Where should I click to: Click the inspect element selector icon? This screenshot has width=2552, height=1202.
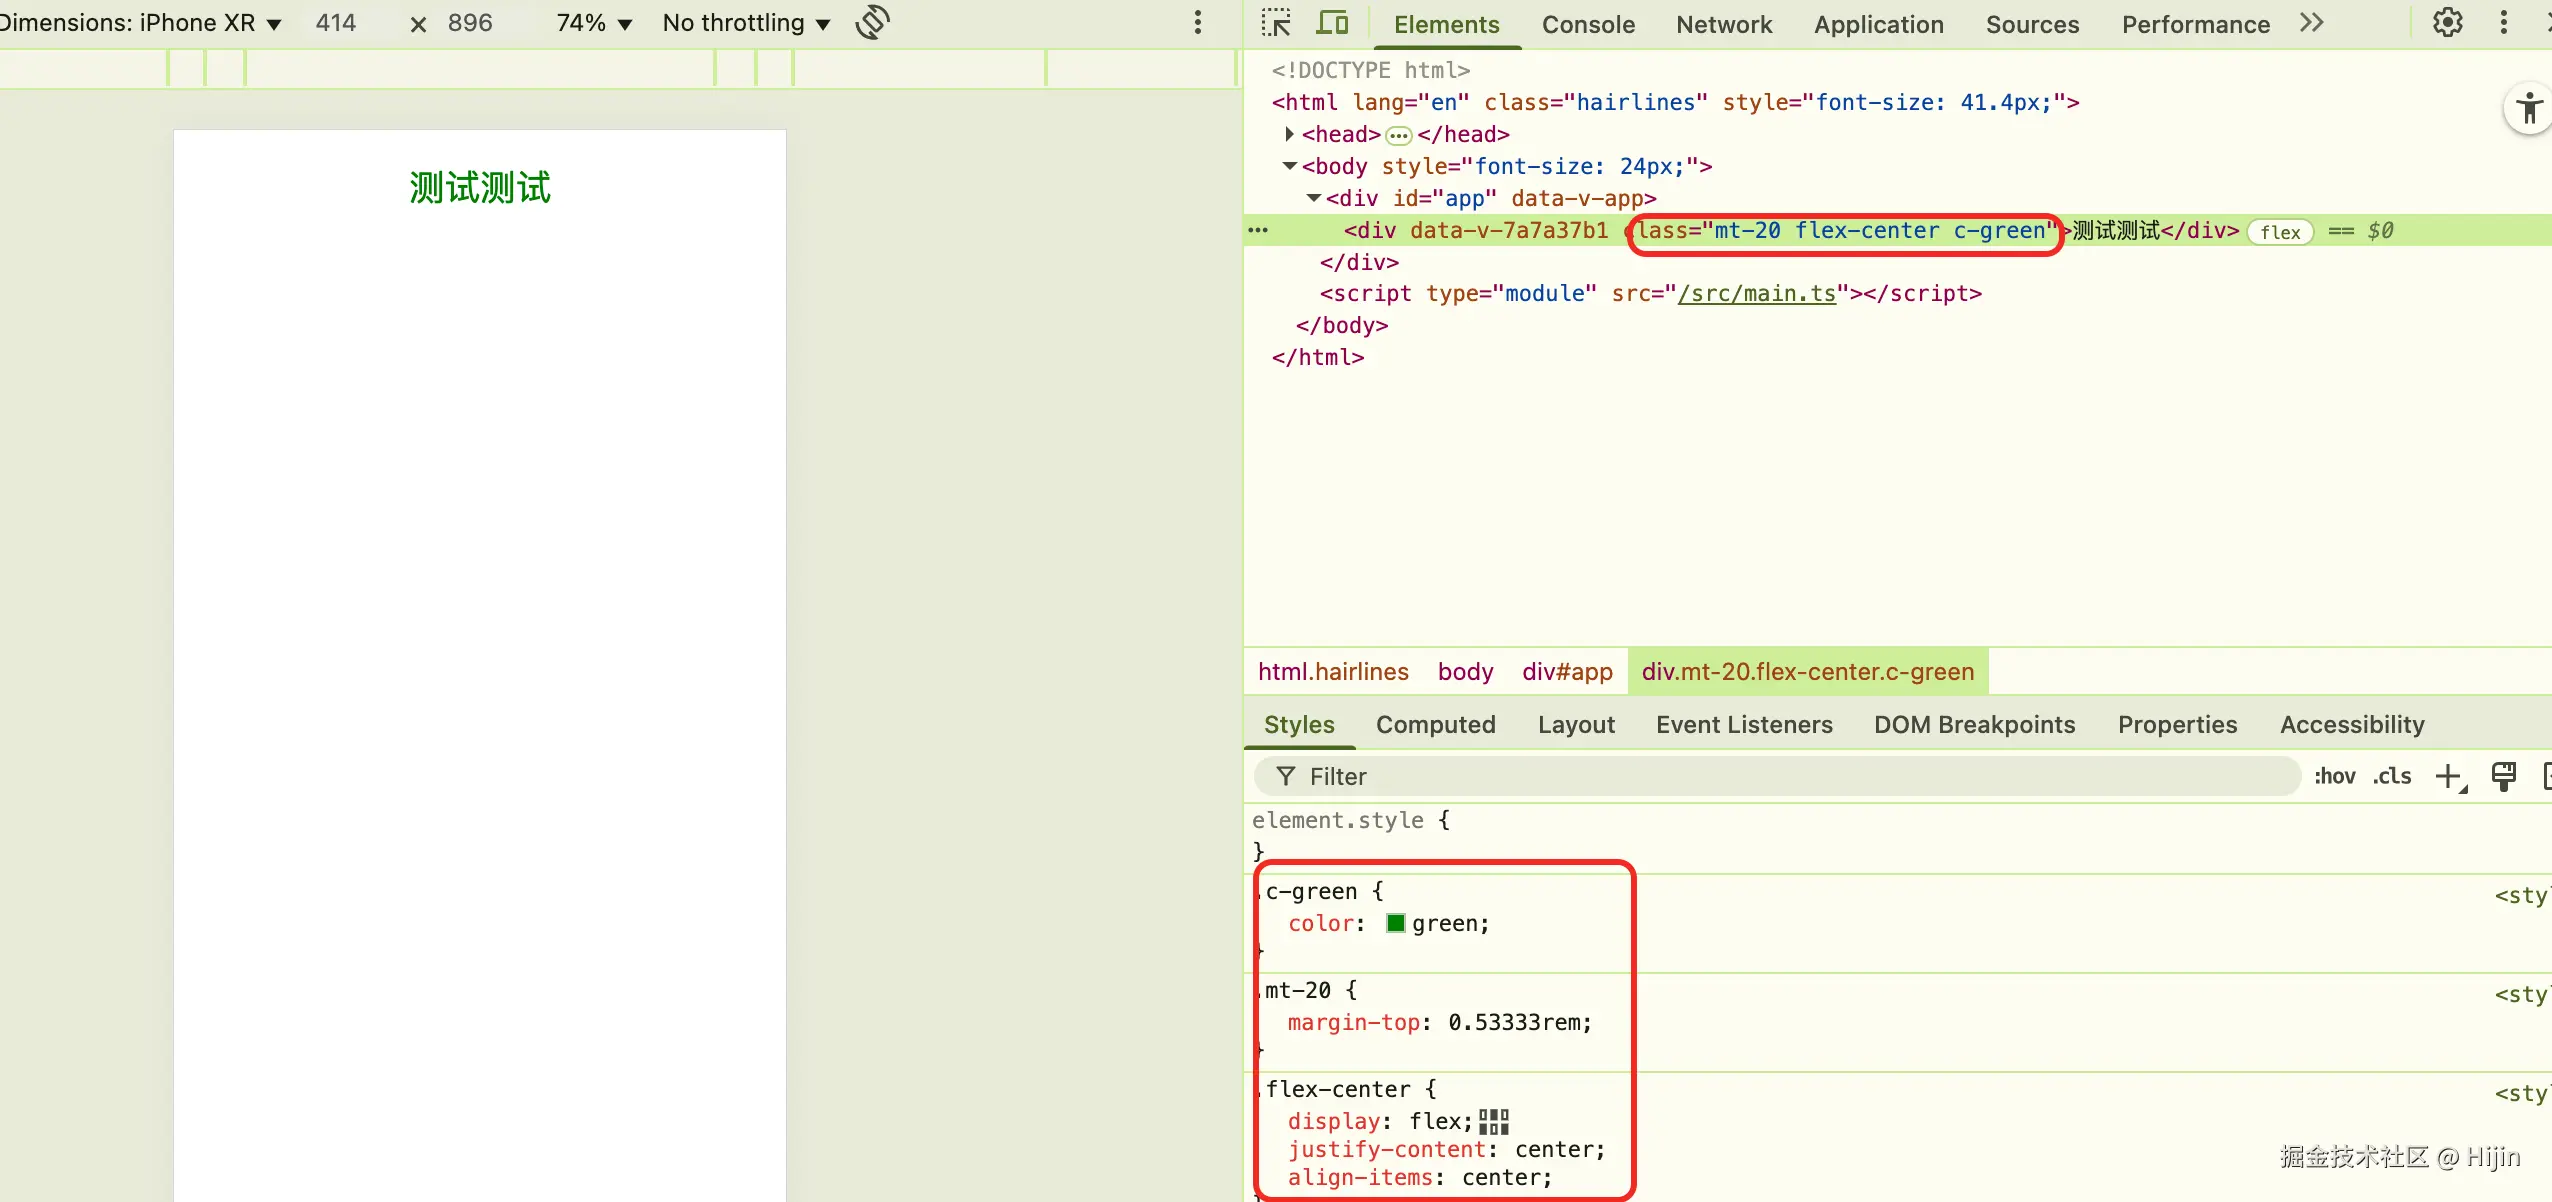pos(1276,23)
